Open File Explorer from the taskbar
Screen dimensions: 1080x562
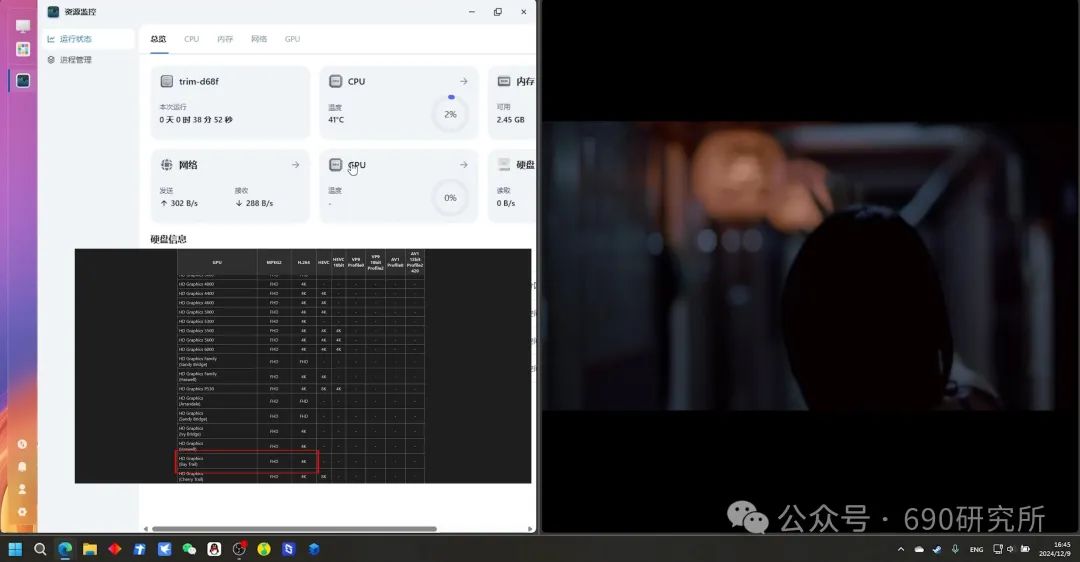(x=90, y=549)
